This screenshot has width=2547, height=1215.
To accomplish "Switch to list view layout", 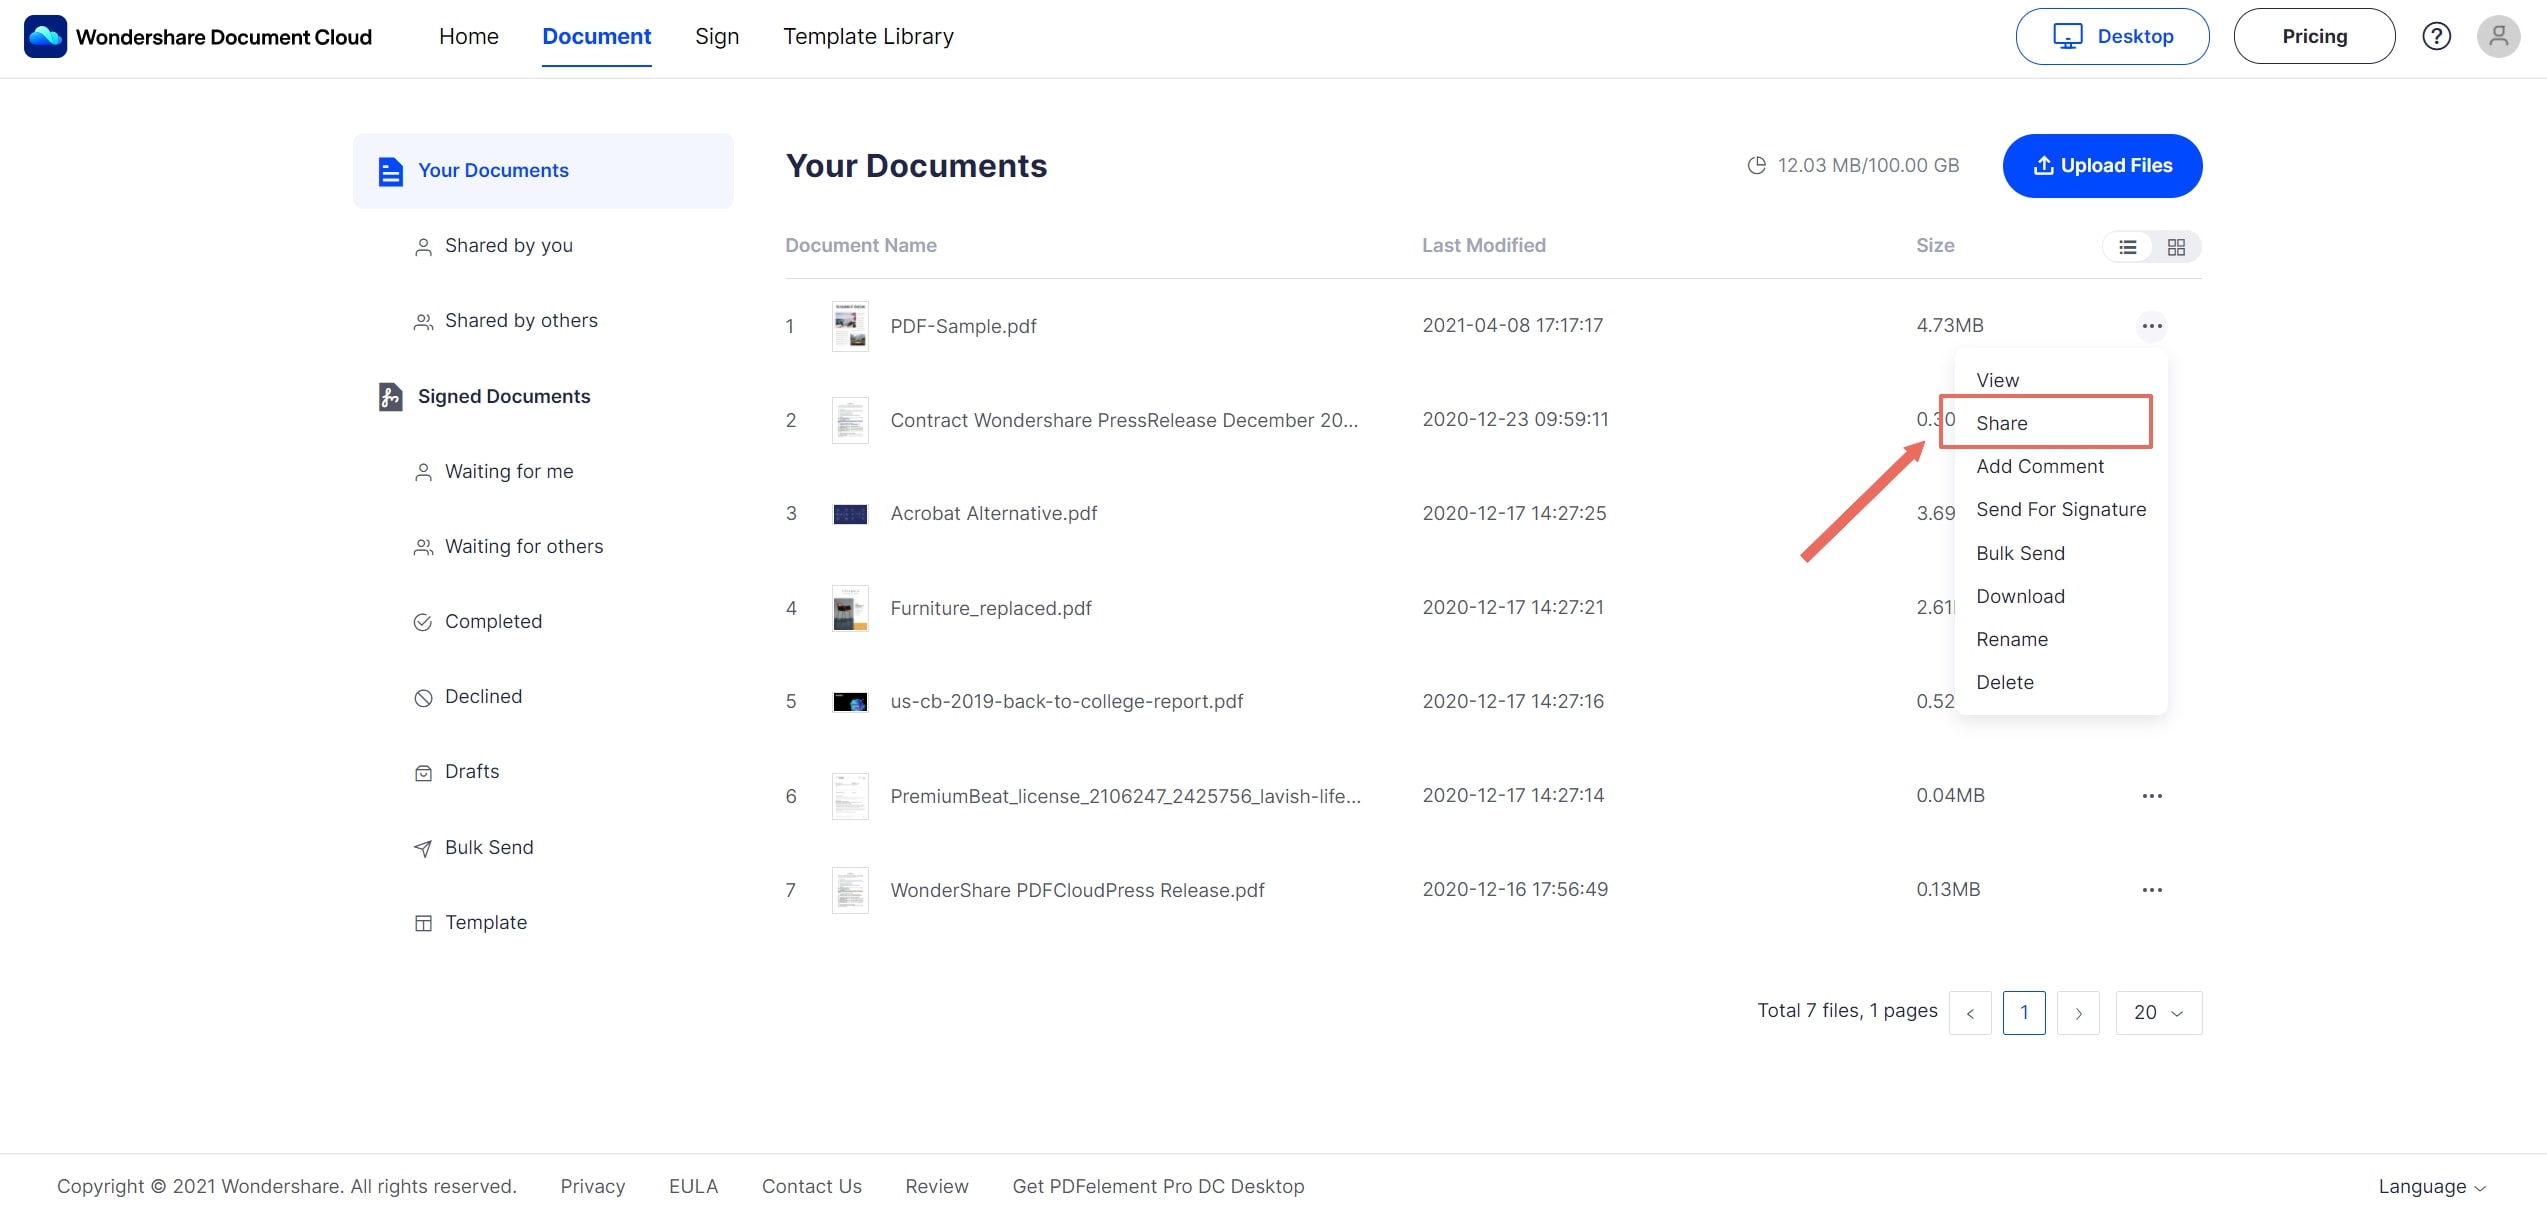I will click(2128, 247).
